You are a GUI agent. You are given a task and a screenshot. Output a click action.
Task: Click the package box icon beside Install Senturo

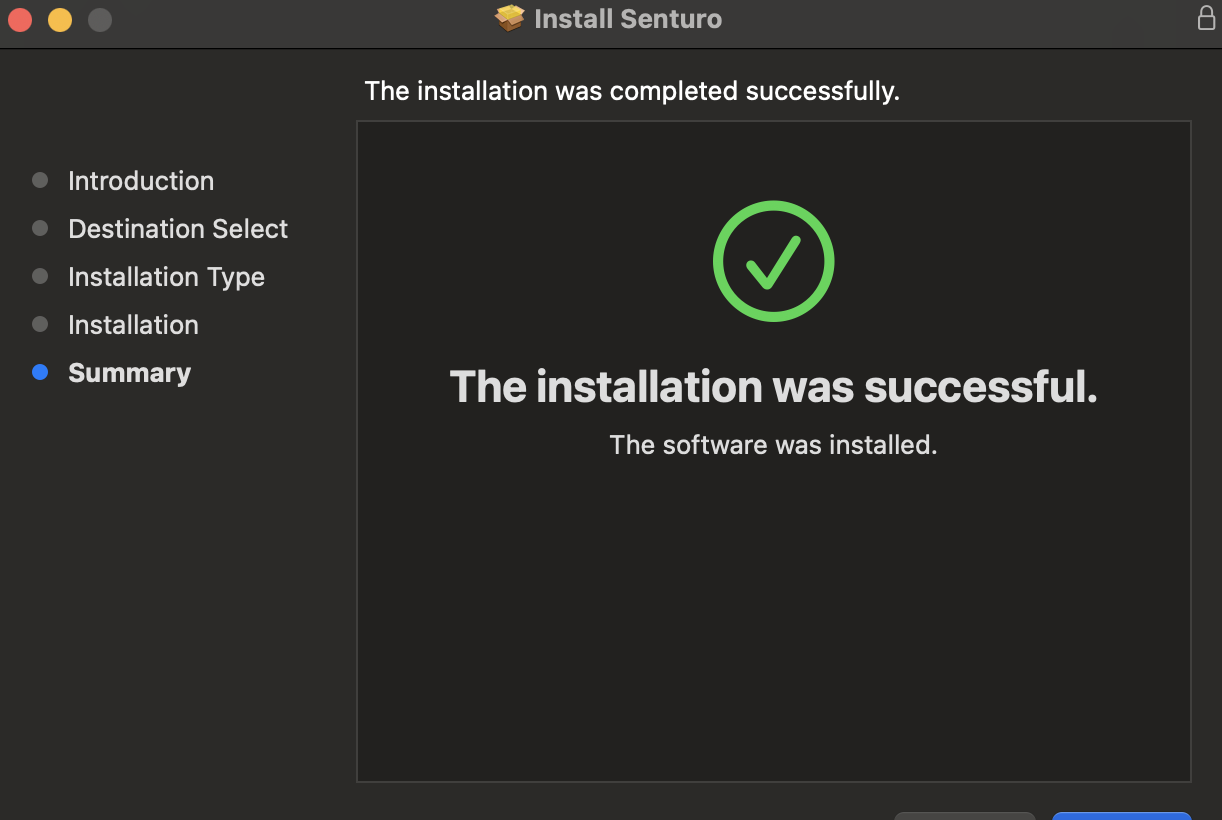pos(510,18)
